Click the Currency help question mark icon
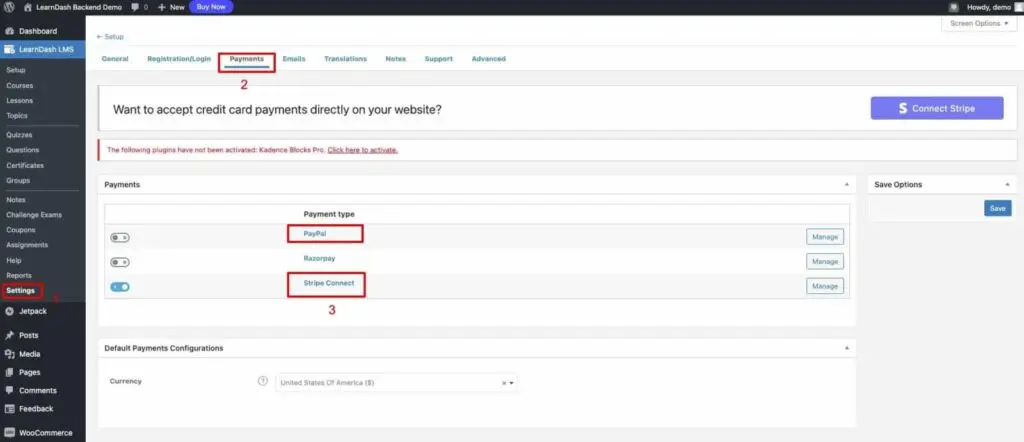This screenshot has height=442, width=1024. click(263, 381)
